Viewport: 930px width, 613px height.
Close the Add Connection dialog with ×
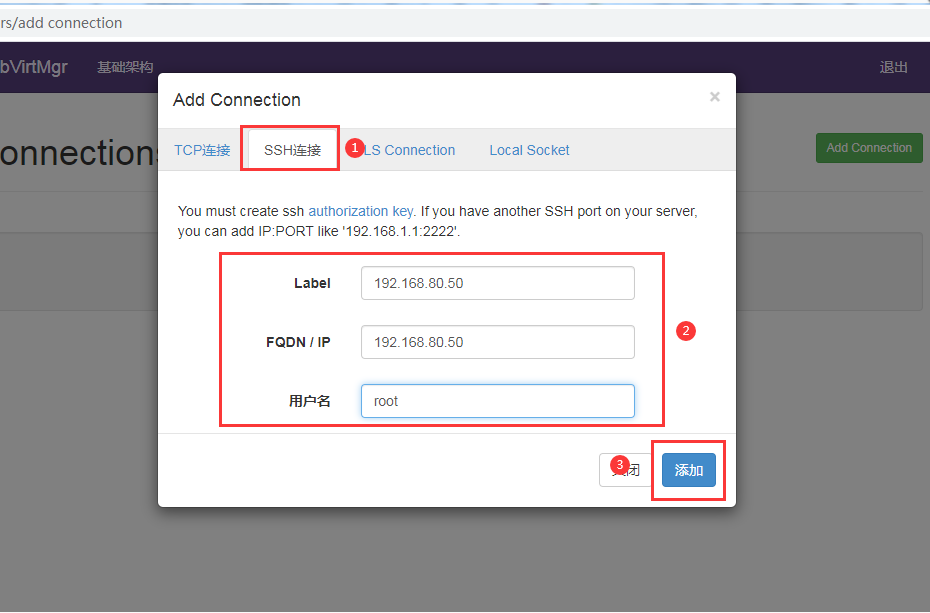coord(714,97)
